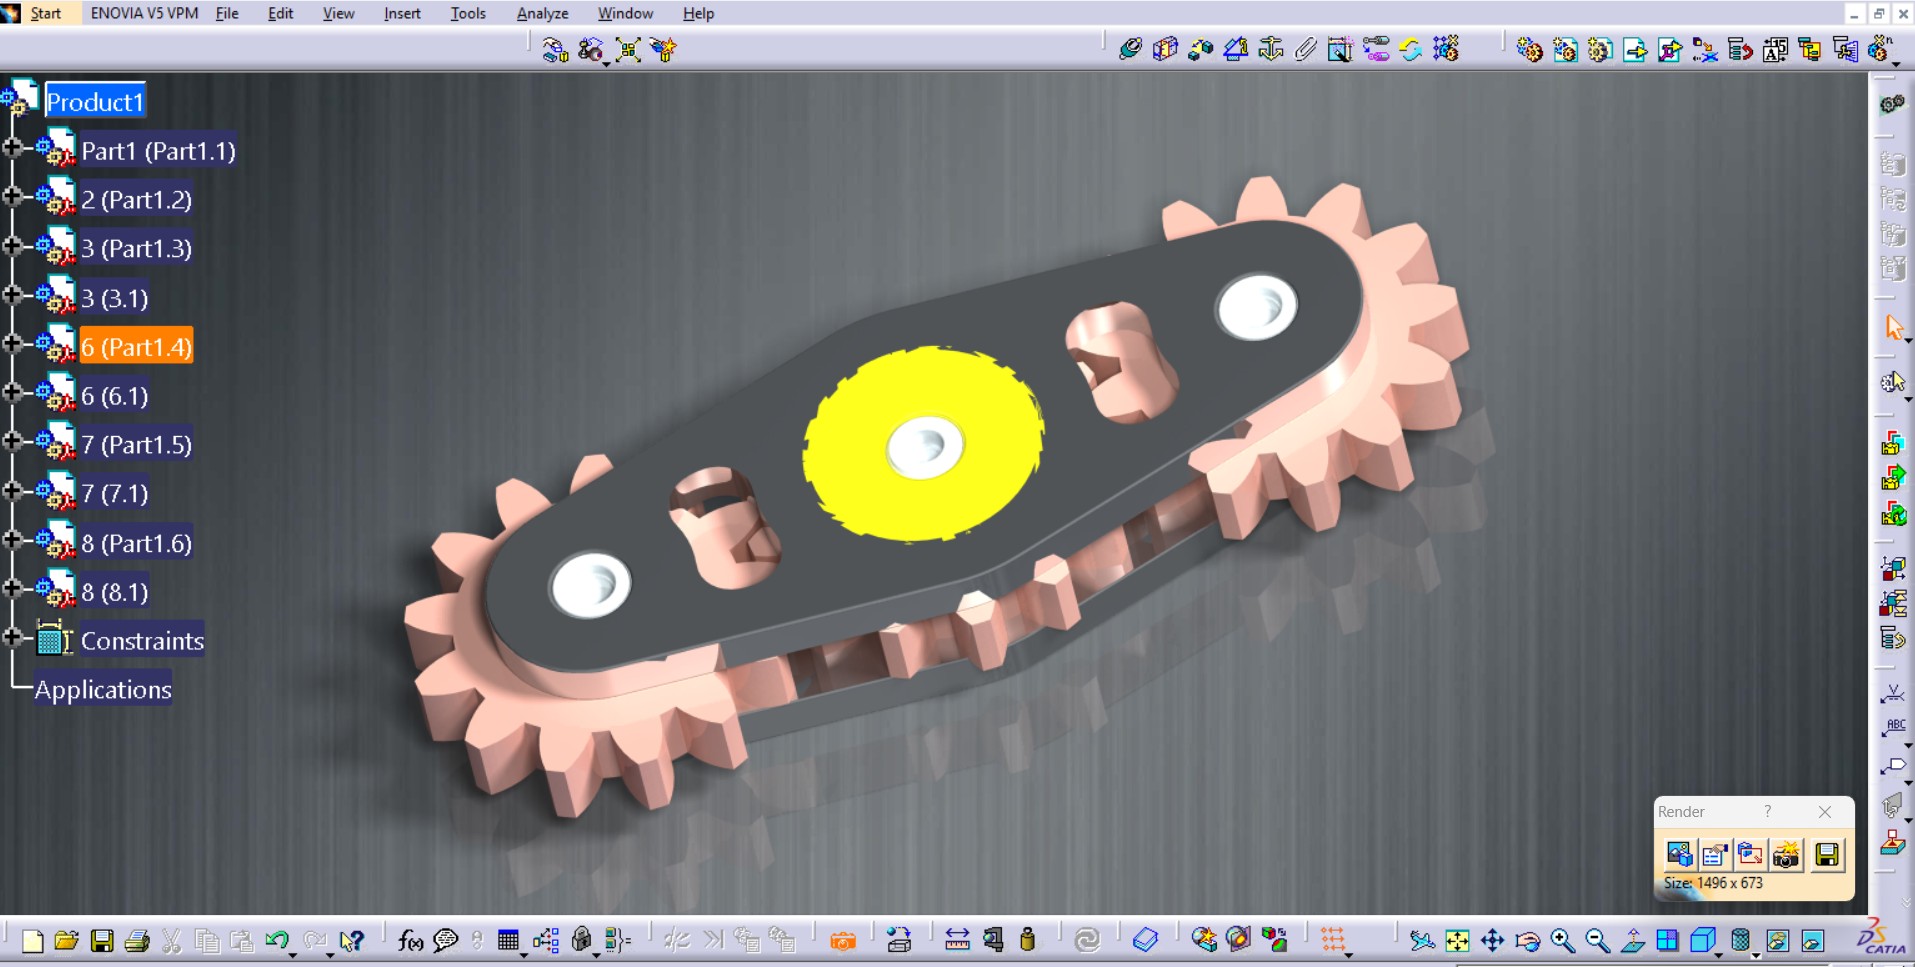
Task: Open the ENOVIA V5 VPM menu
Action: [144, 13]
